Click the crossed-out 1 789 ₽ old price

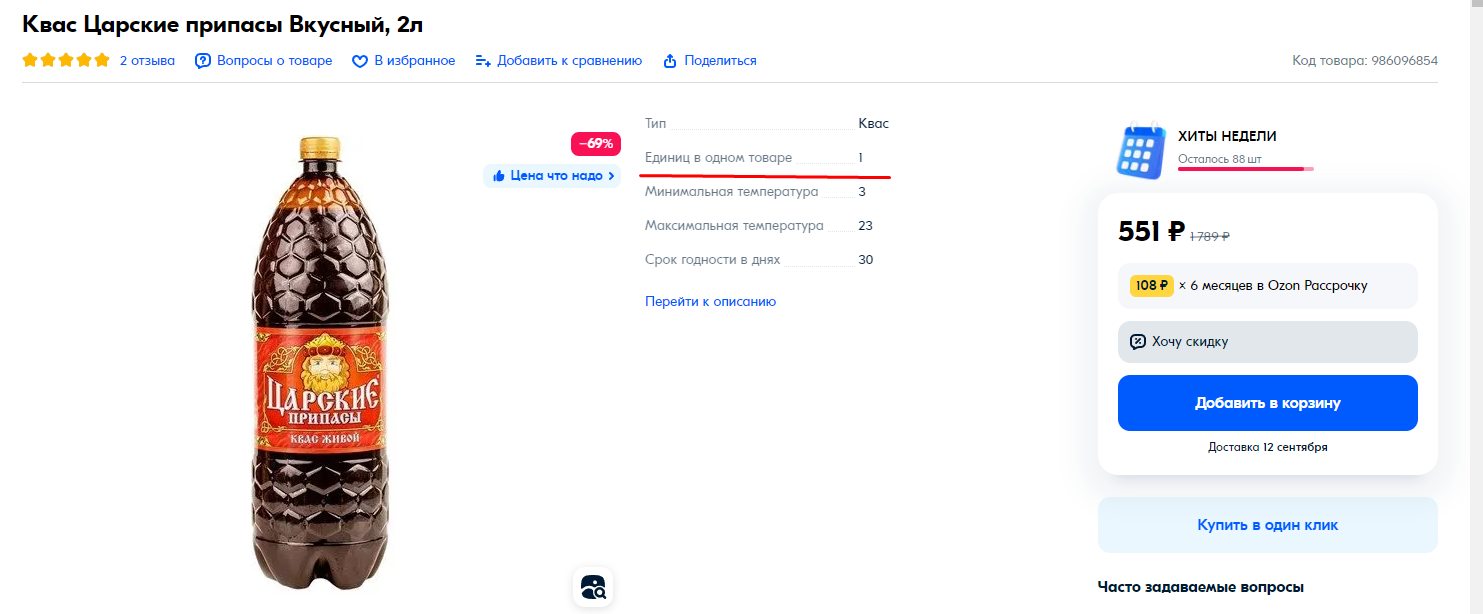(x=1210, y=237)
